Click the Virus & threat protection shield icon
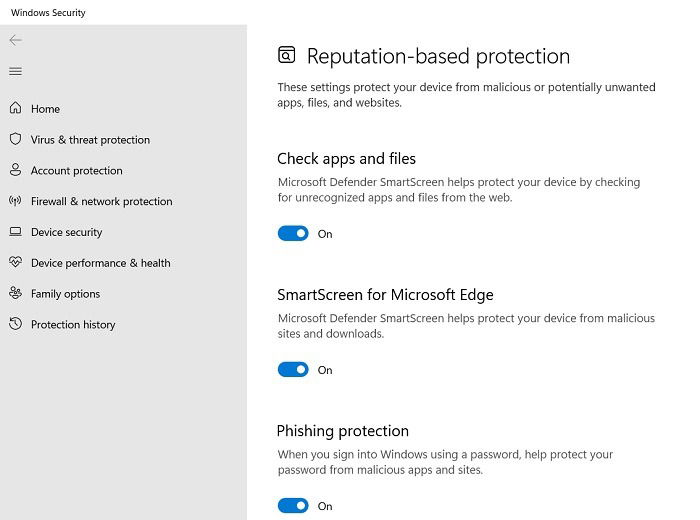Viewport: 700px width, 520px height. (15, 139)
